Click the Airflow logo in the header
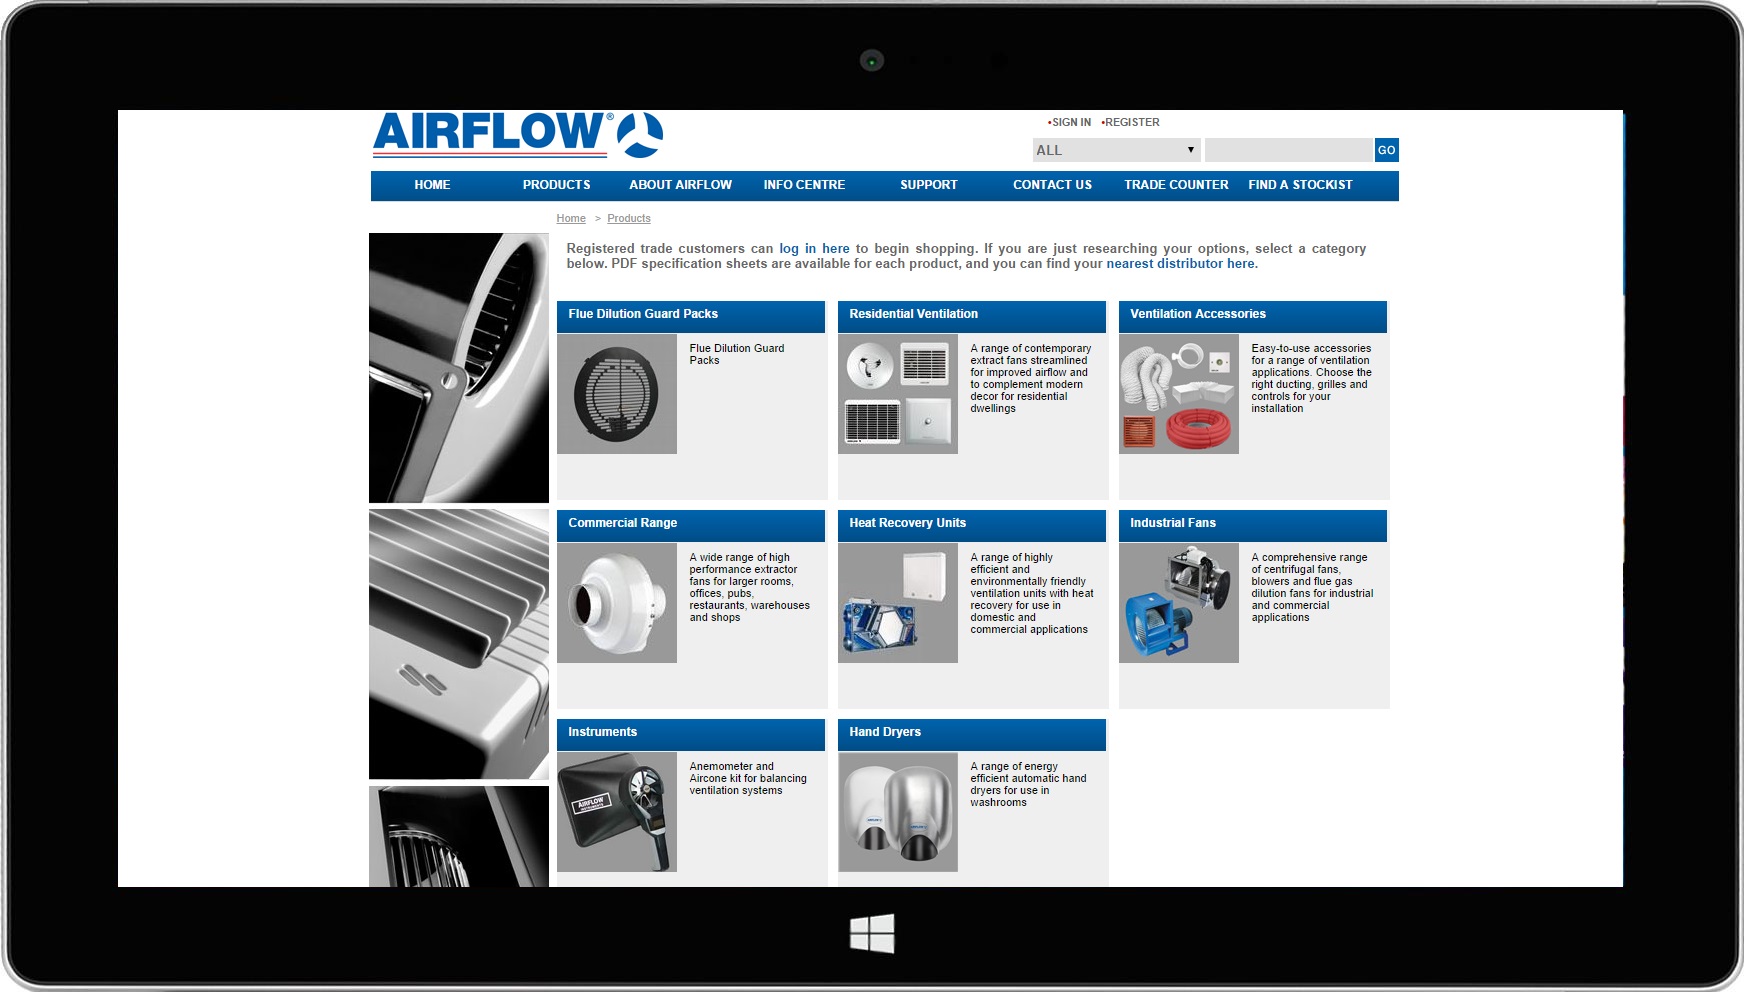Viewport: 1744px width, 992px height. pyautogui.click(x=517, y=135)
